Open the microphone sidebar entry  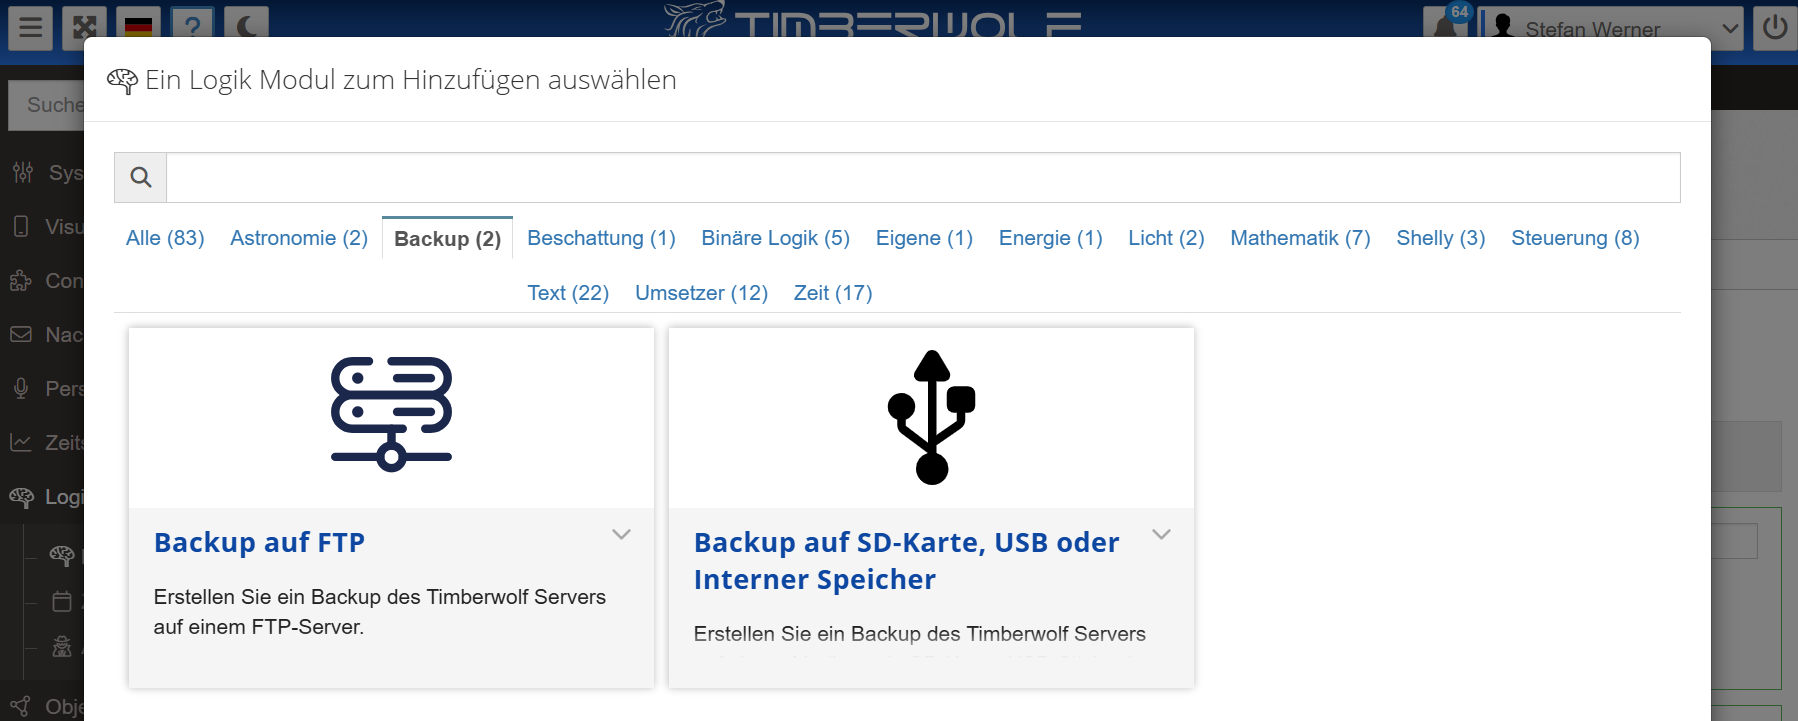tap(21, 388)
